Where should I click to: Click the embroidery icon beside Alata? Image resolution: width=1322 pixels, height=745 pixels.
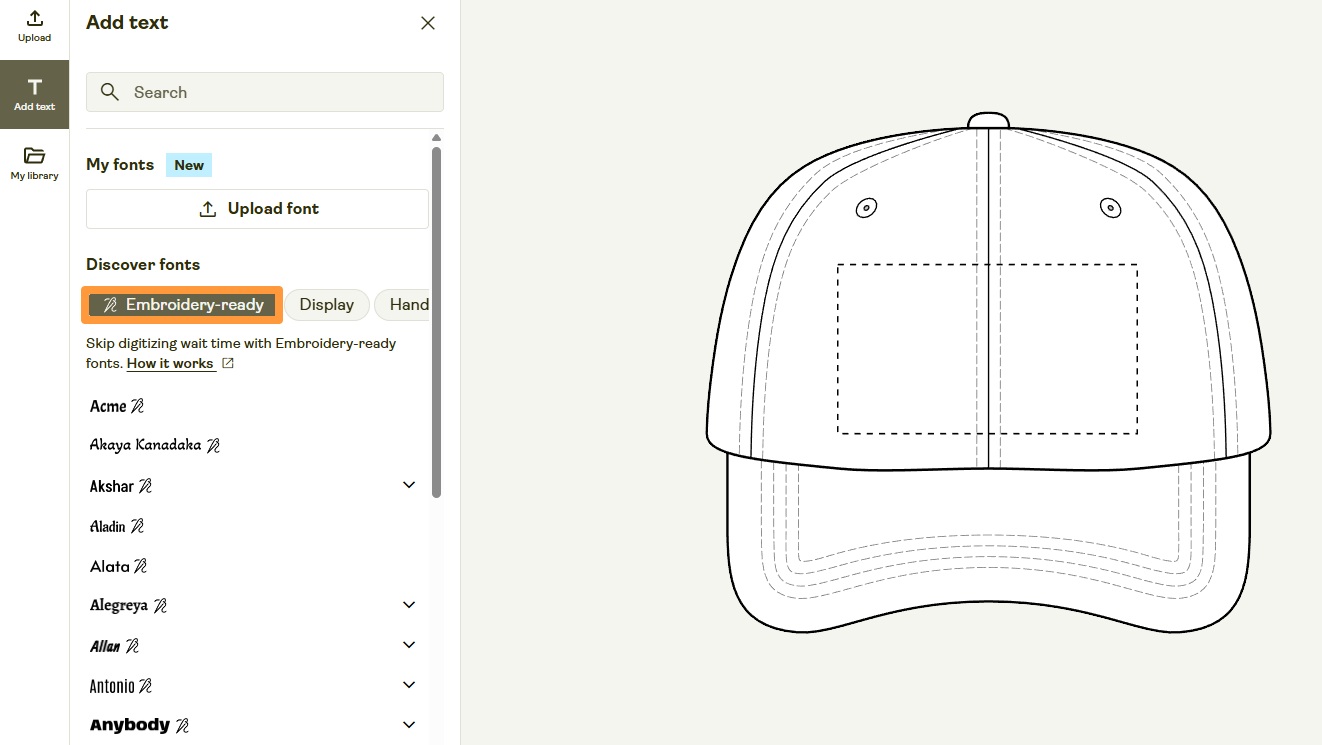(x=141, y=564)
